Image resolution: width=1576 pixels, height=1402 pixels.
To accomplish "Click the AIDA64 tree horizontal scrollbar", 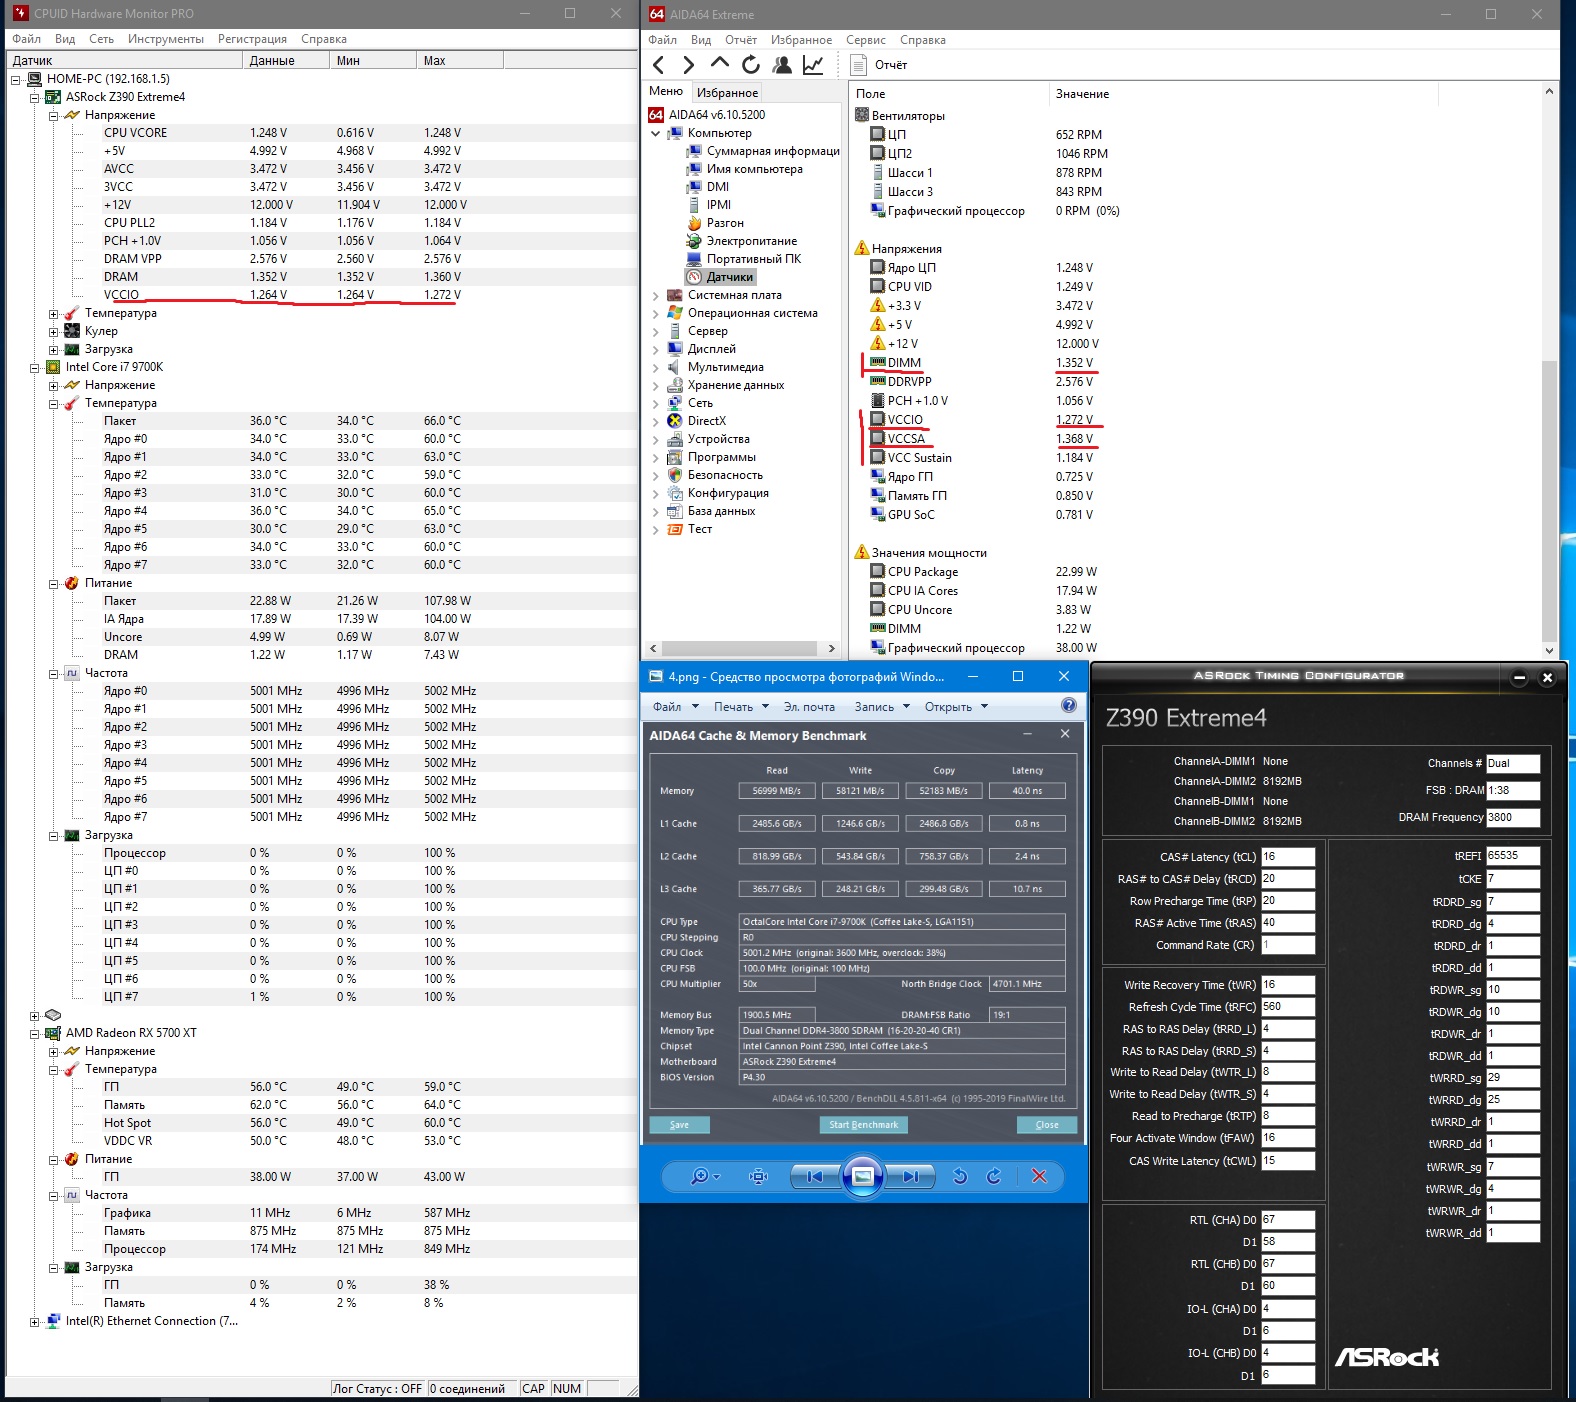I will click(741, 648).
